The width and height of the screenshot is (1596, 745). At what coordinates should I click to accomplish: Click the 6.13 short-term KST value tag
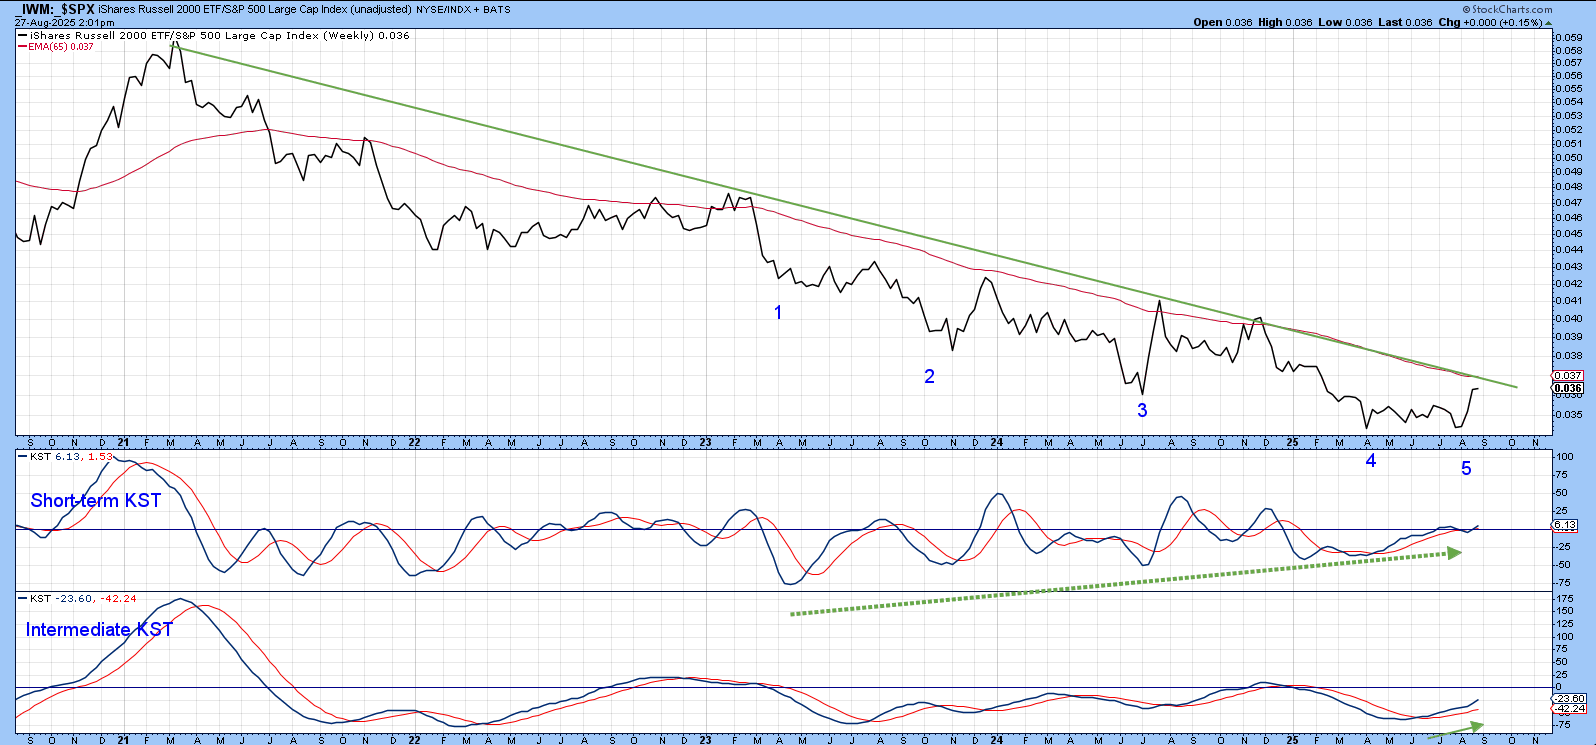pyautogui.click(x=1564, y=525)
